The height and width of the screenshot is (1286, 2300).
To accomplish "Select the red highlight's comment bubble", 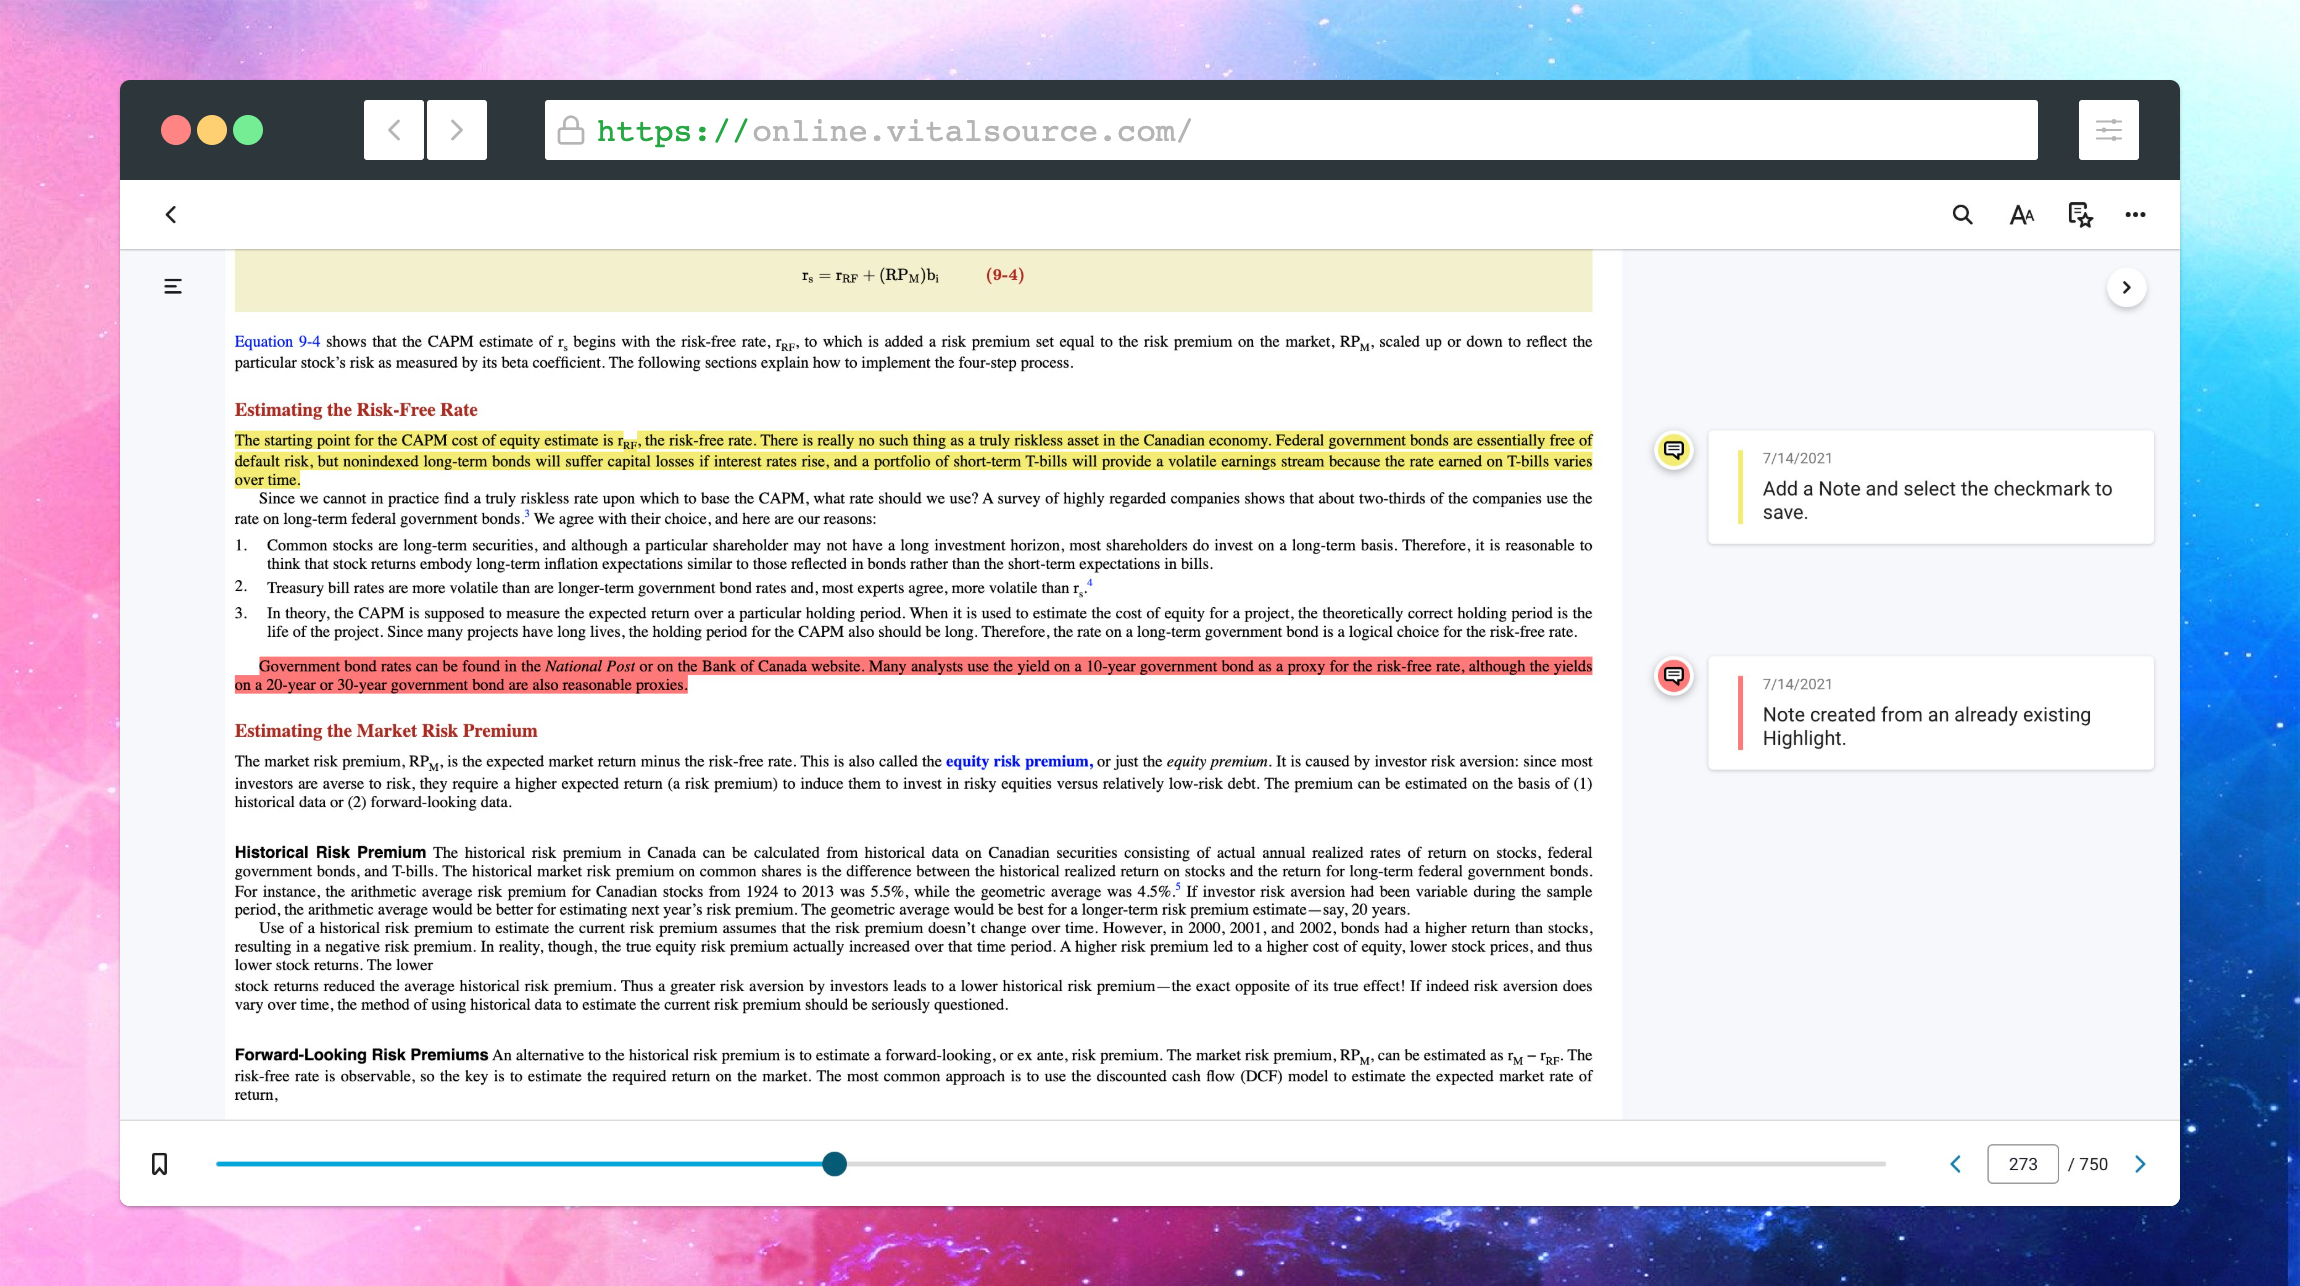I will tap(1673, 676).
